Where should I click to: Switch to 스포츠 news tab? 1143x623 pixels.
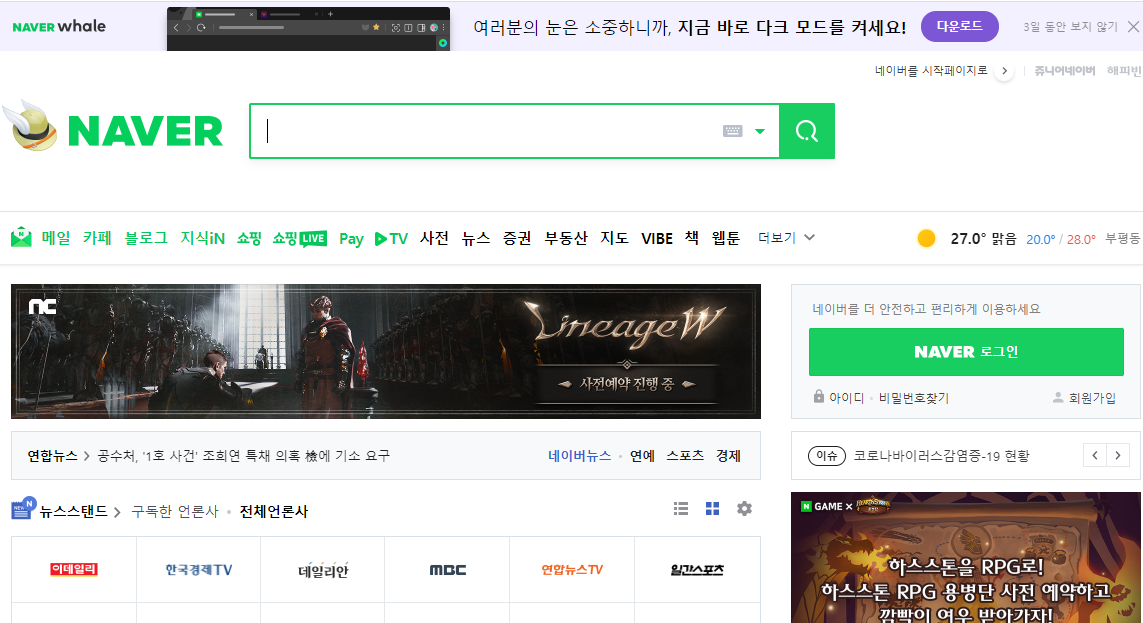[685, 455]
